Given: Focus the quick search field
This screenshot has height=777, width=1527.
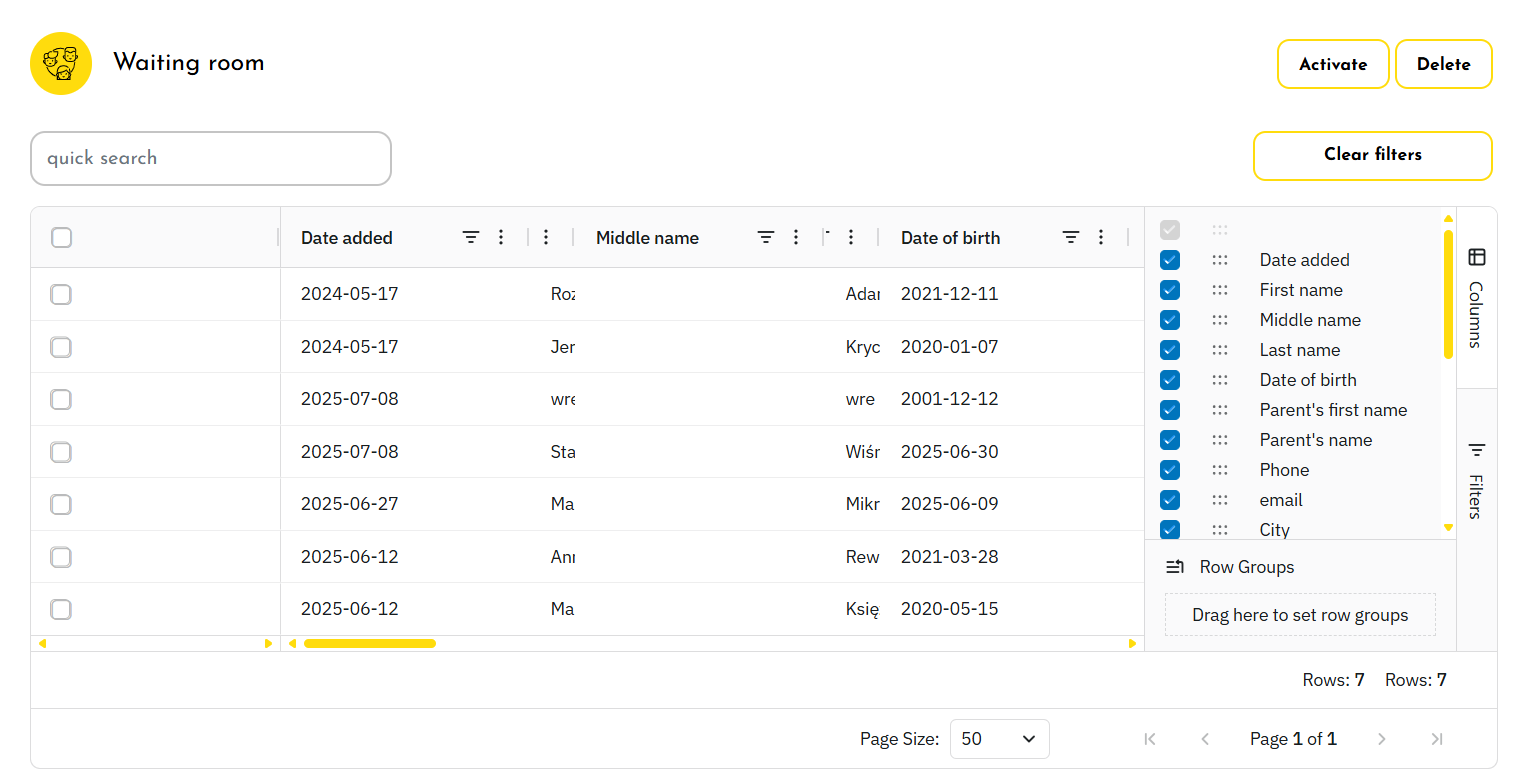Looking at the screenshot, I should 210,158.
